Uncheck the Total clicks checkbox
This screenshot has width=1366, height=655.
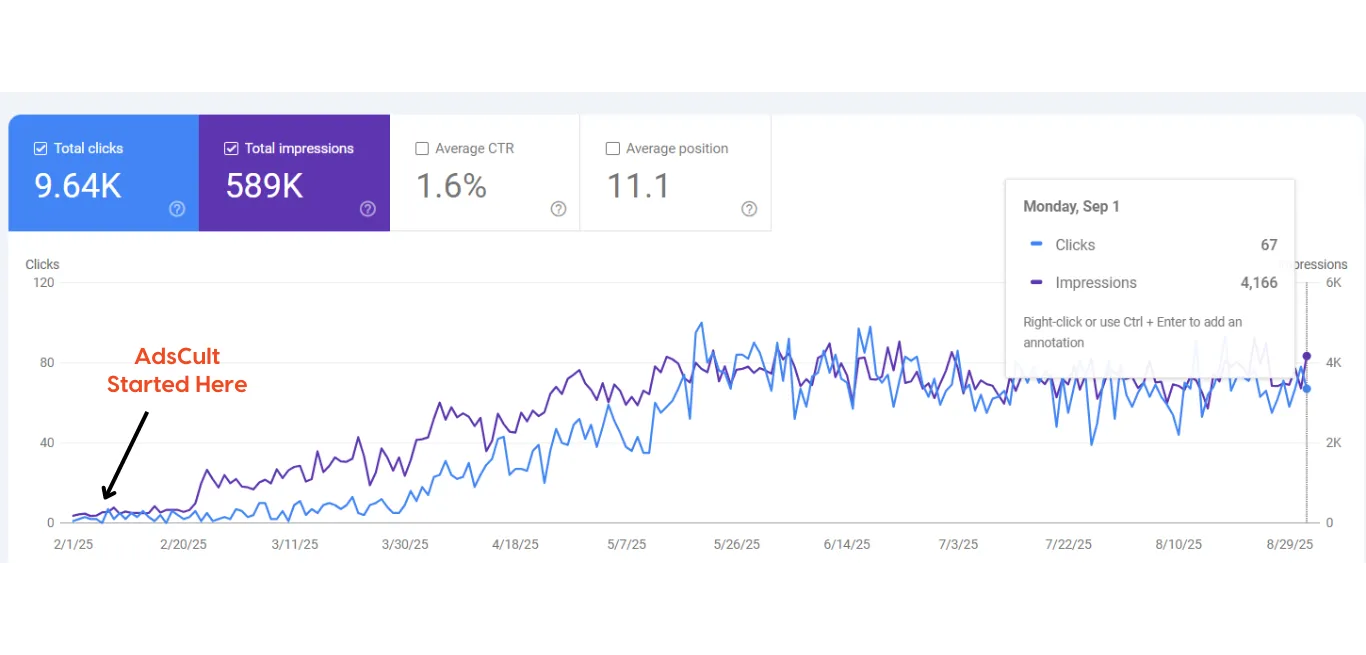pyautogui.click(x=41, y=149)
